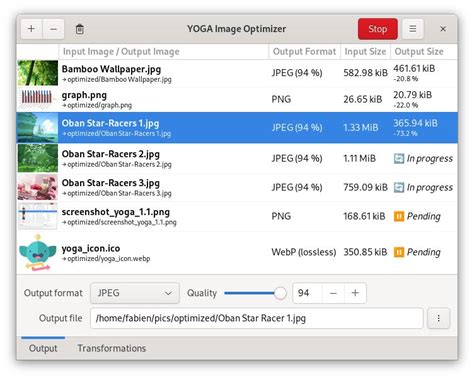Remove selected image with the minus button

click(x=53, y=29)
